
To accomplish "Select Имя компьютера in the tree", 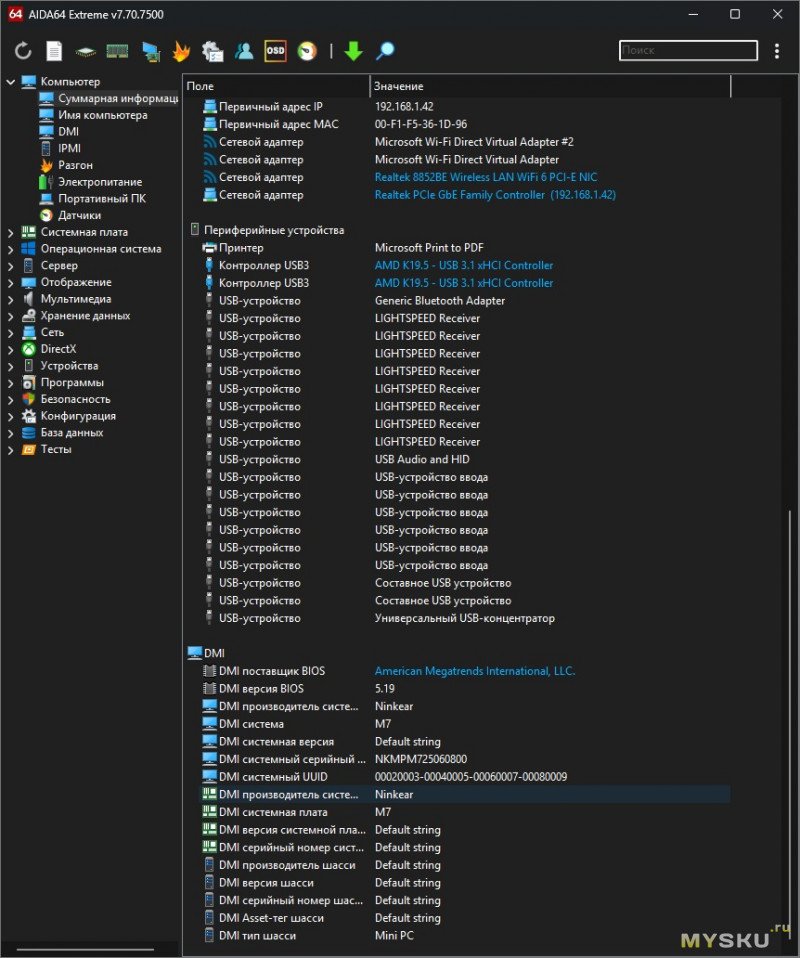I will click(x=103, y=115).
